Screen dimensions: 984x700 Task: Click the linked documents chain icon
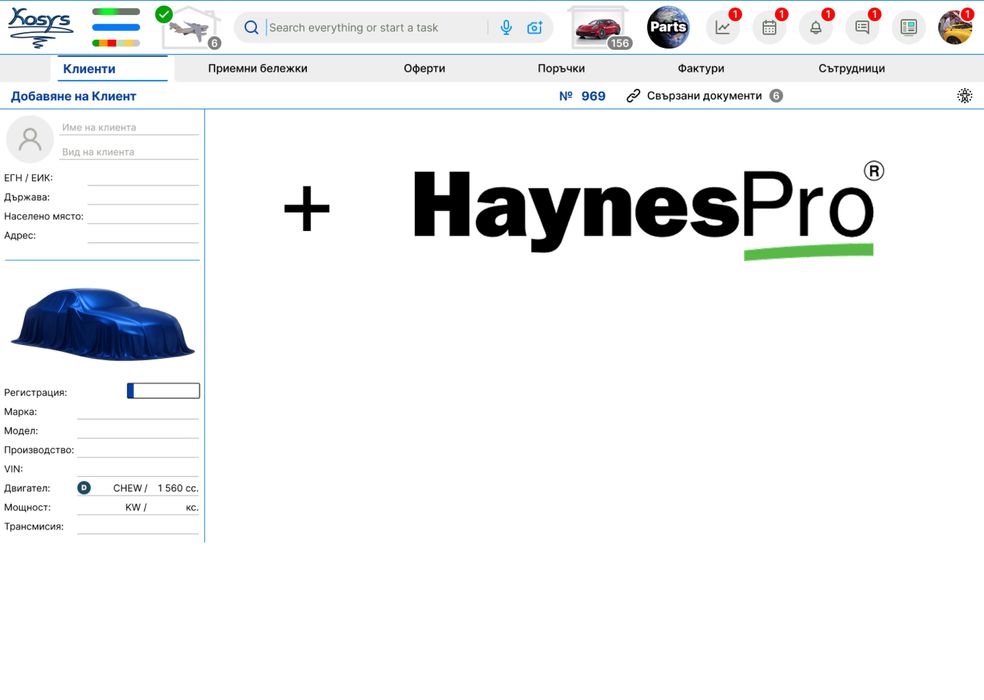pos(633,96)
